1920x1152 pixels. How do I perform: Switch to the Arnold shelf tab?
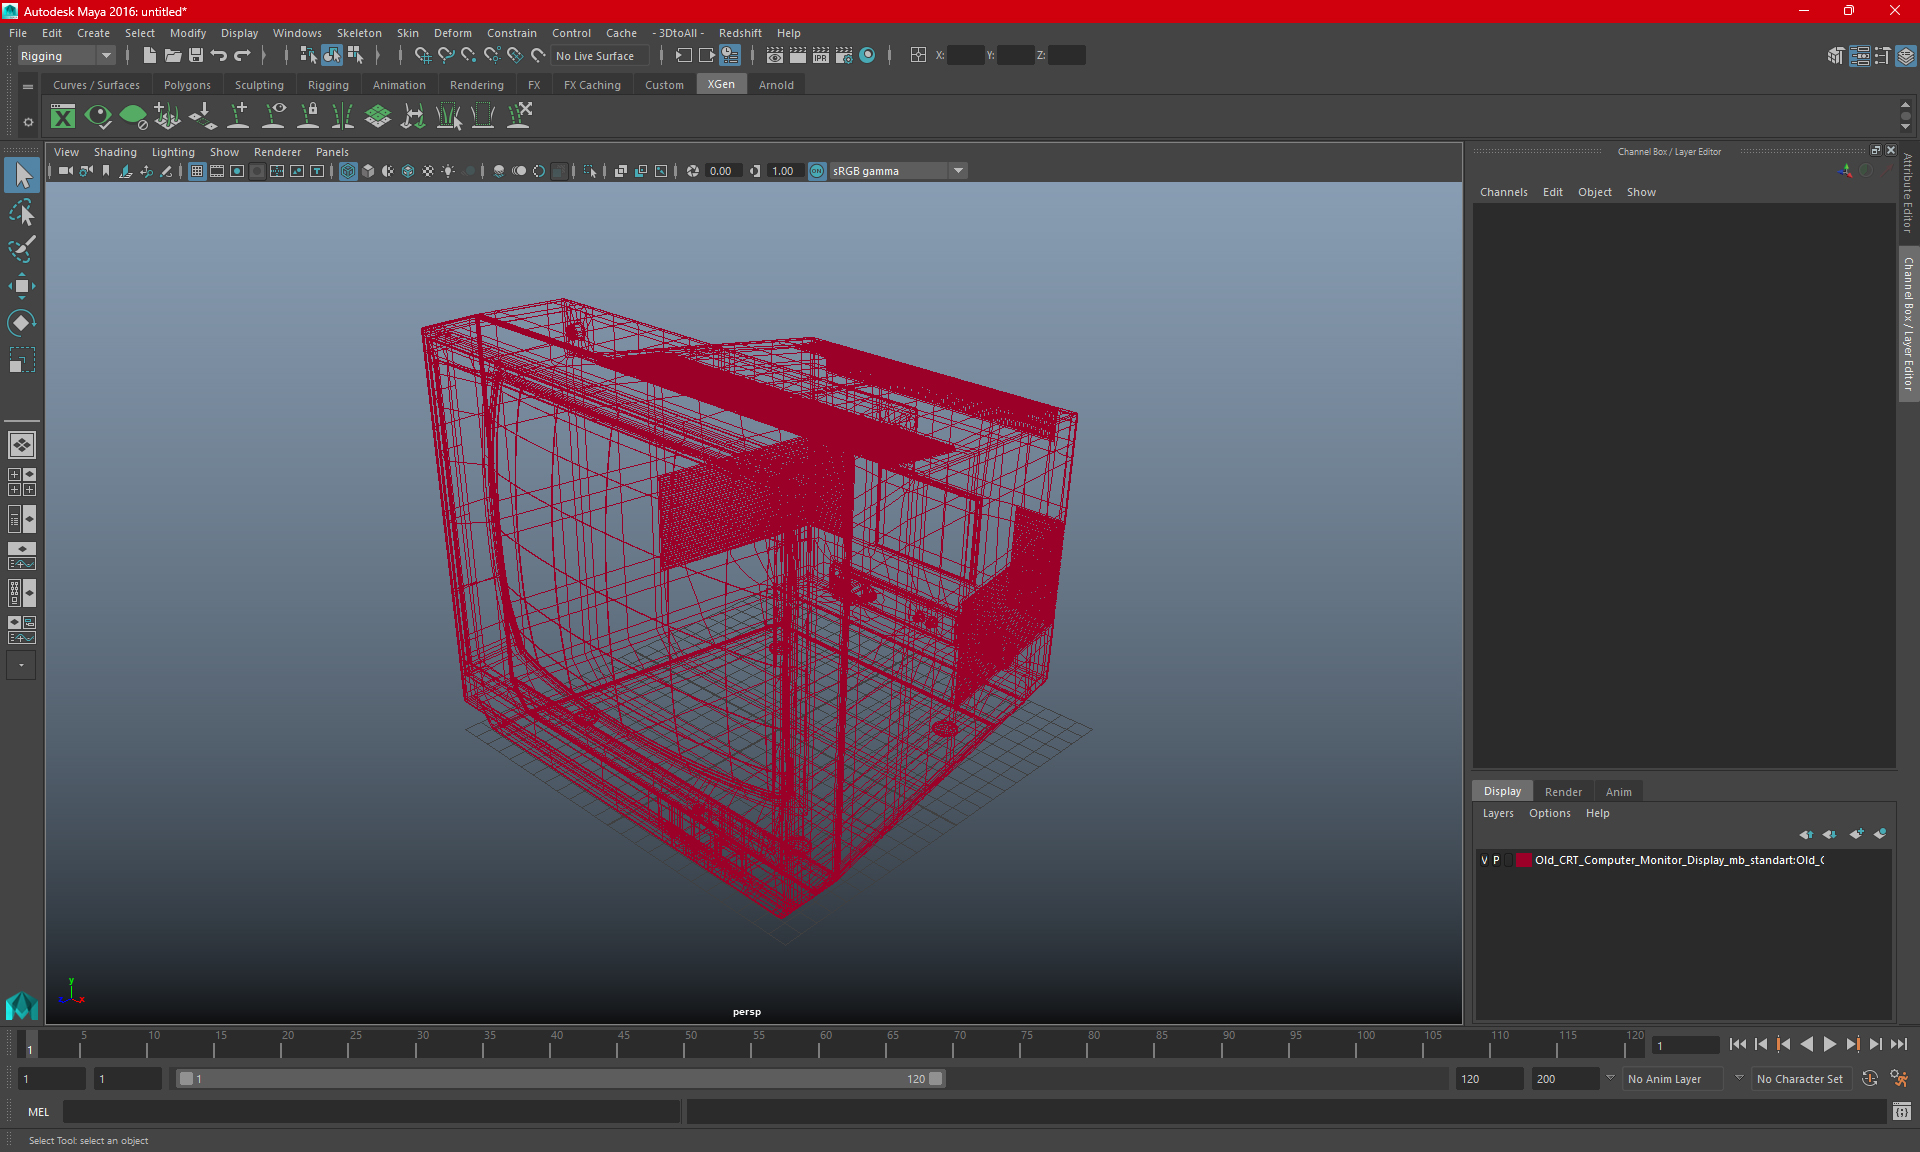[776, 85]
